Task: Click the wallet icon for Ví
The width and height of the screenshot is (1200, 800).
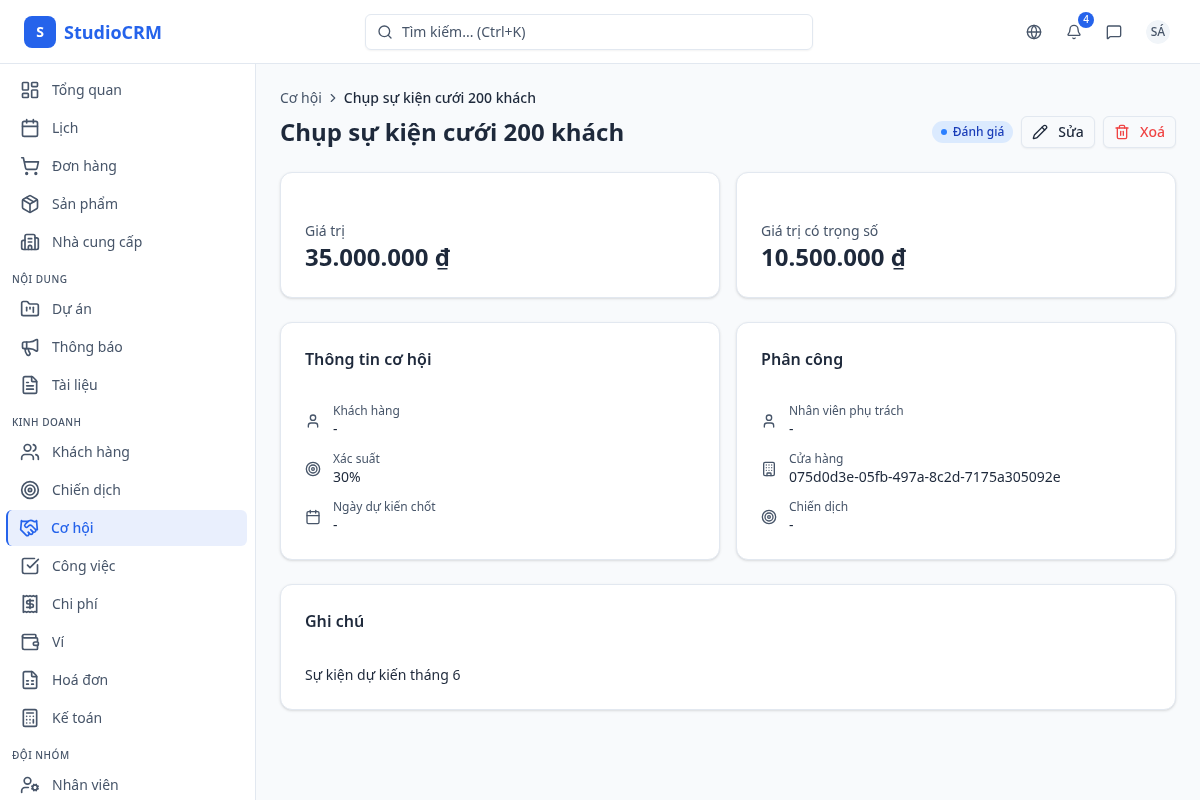Action: 30,642
